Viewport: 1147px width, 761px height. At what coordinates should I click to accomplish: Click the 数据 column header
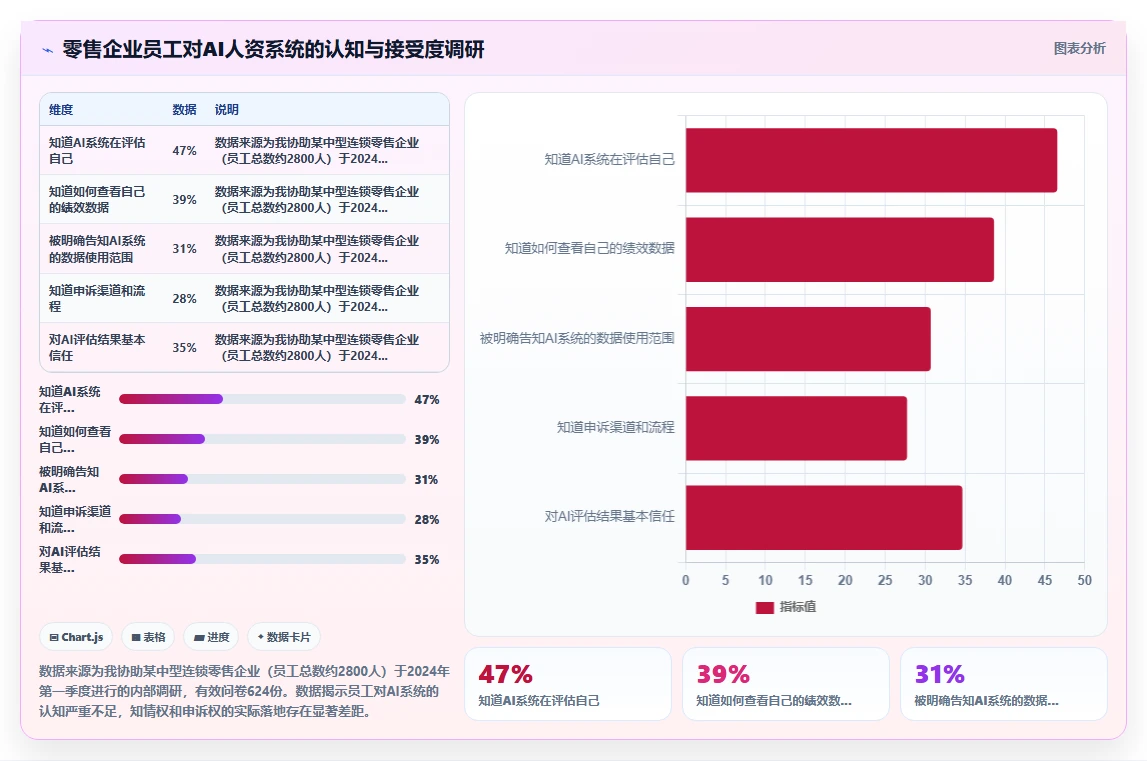184,110
